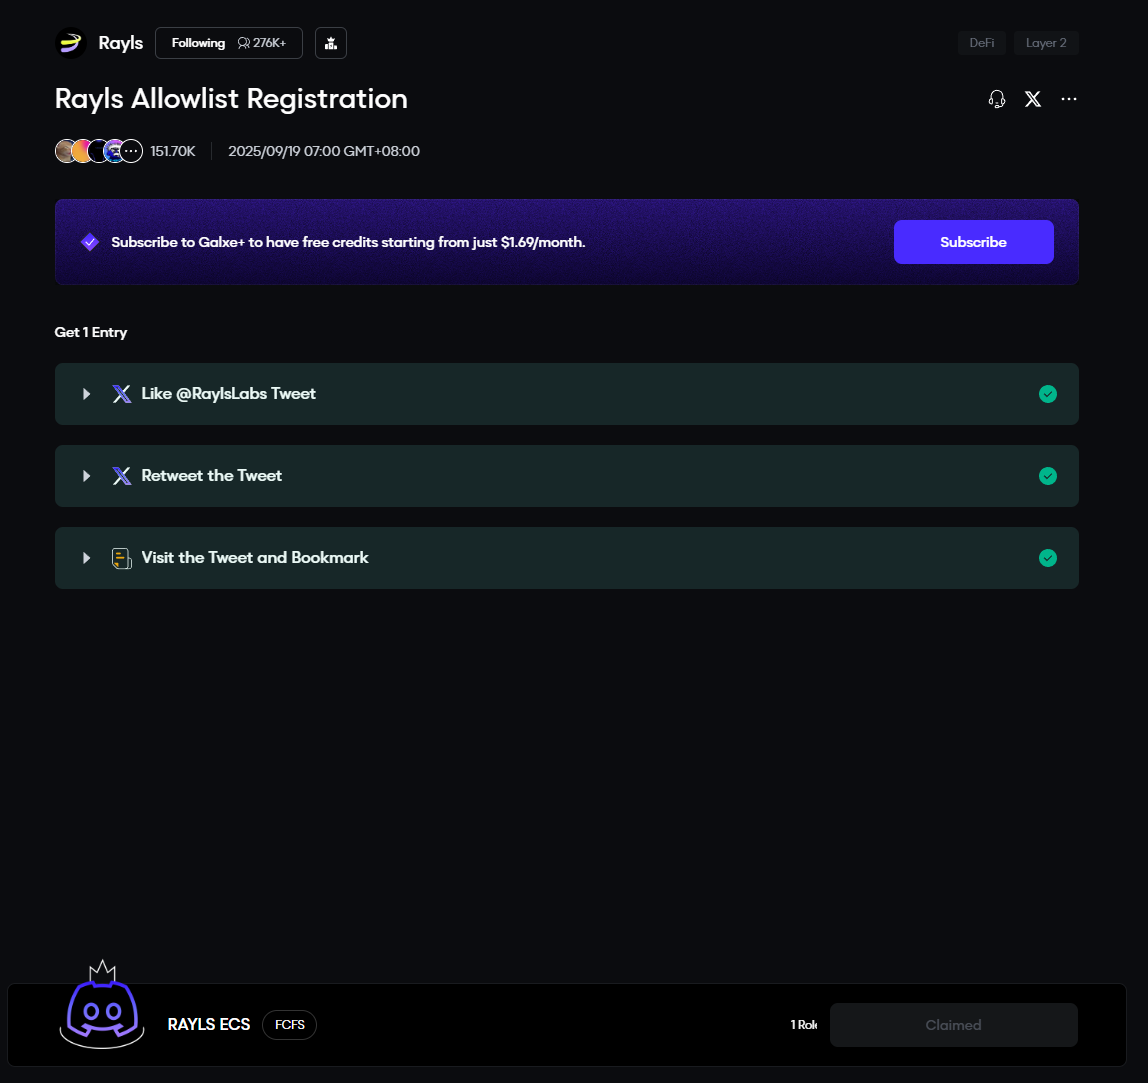The height and width of the screenshot is (1083, 1148).
Task: Click green checkmark on Like Tweet task
Action: 1047,394
